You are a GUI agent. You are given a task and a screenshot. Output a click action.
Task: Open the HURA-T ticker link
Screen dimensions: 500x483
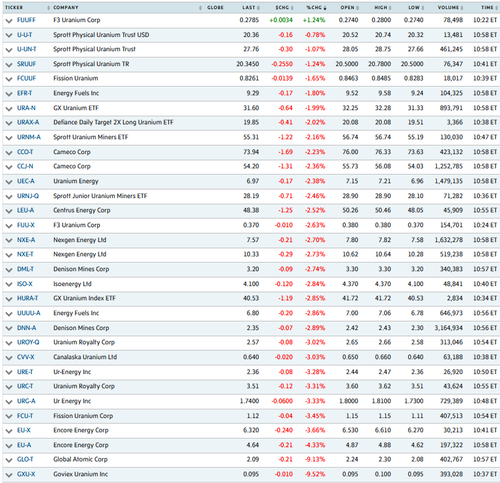[x=28, y=298]
